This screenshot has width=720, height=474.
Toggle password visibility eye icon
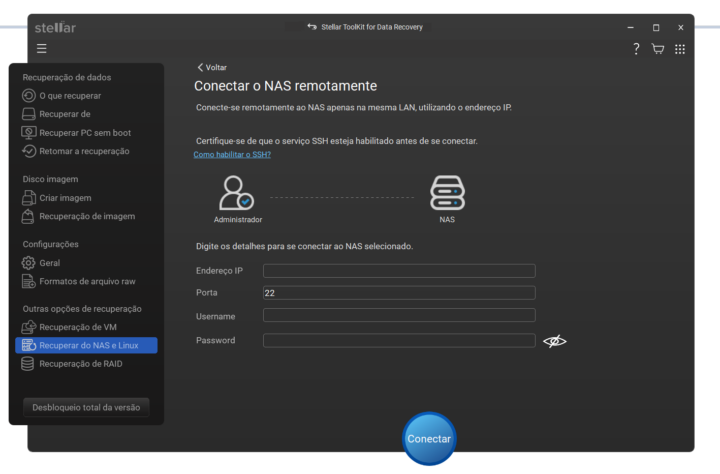(x=555, y=341)
